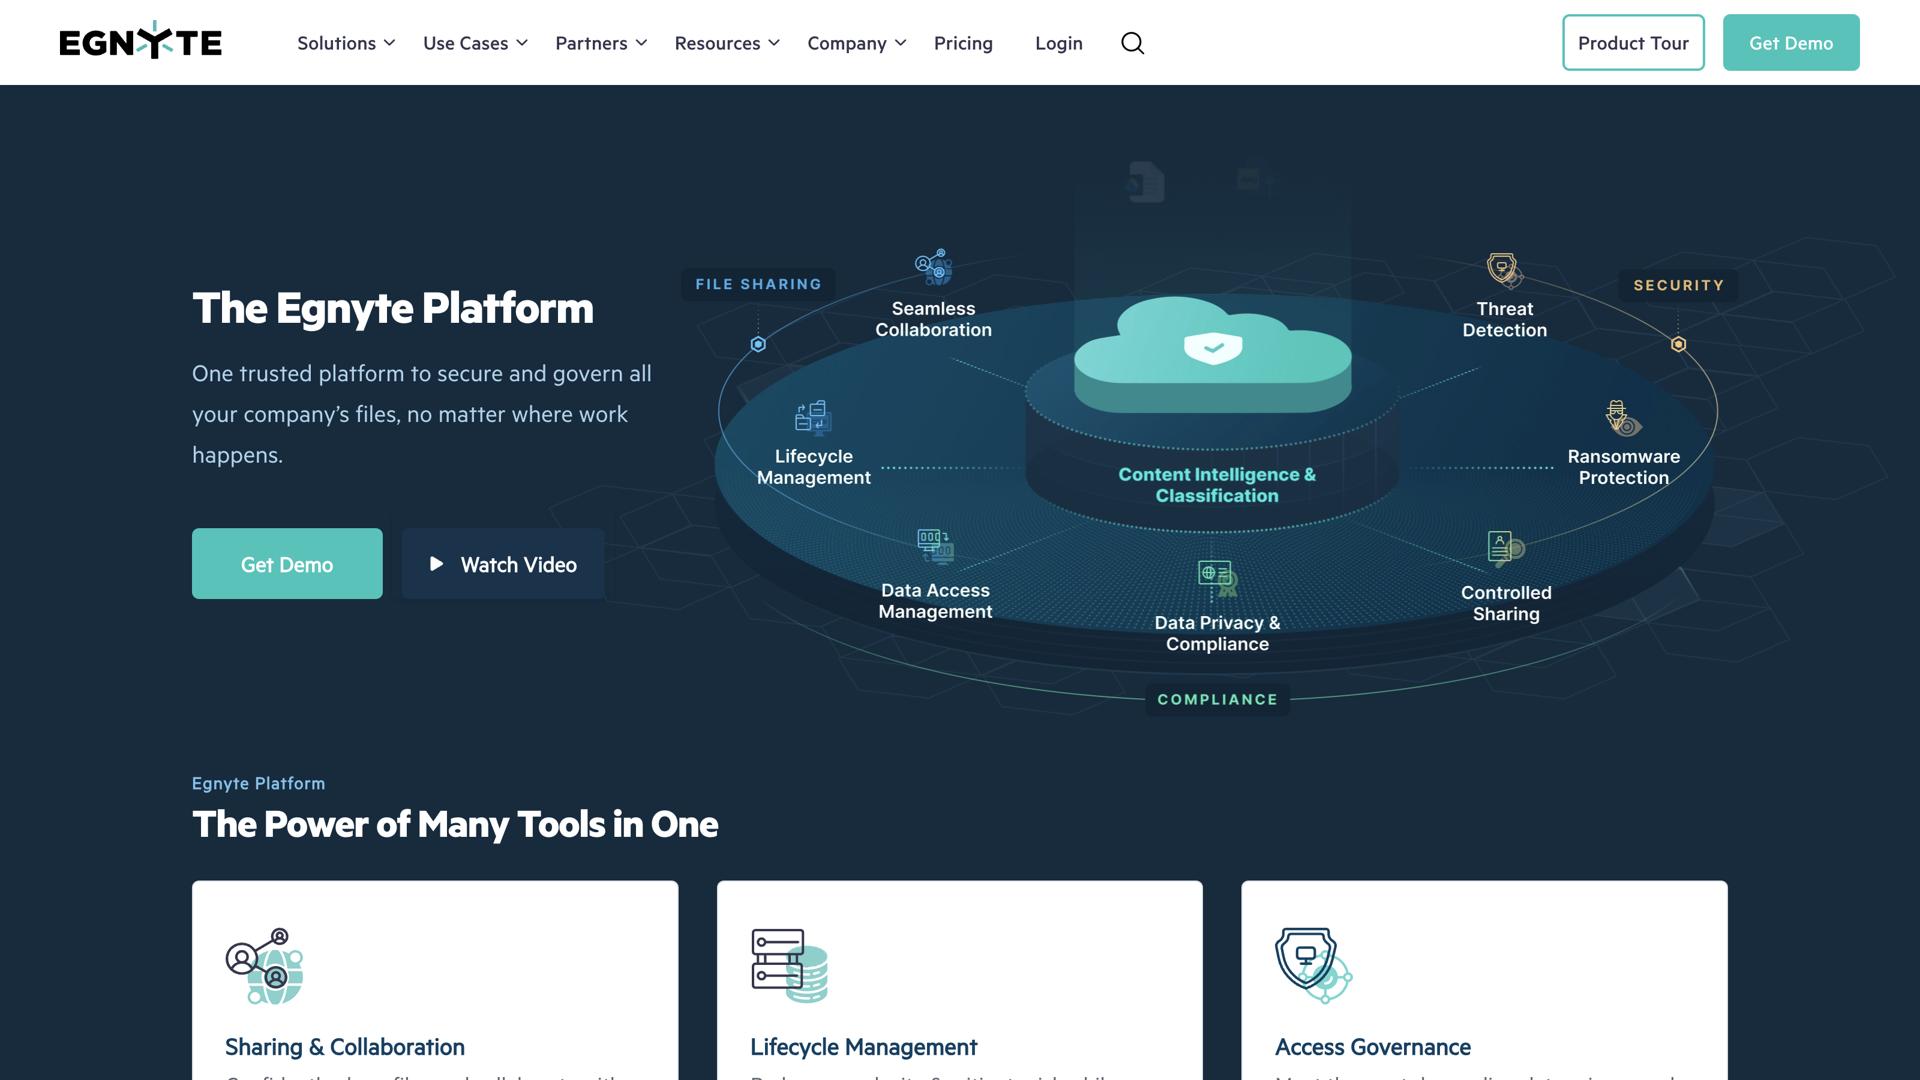
Task: Click the Access Governance shield icon
Action: click(x=1310, y=963)
